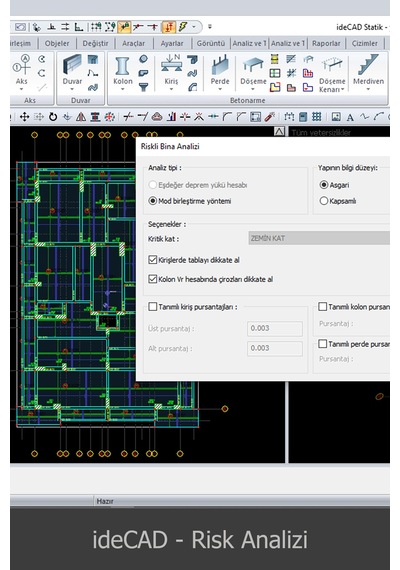The height and width of the screenshot is (570, 400).
Task: Select the arc beam icon below curved beam
Action: (192, 87)
